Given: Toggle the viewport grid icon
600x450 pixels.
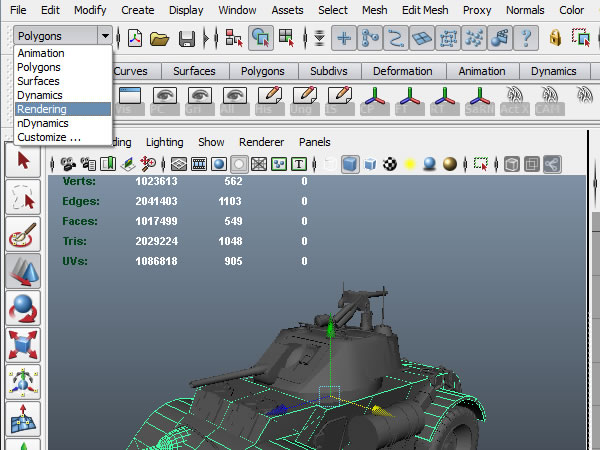Looking at the screenshot, I should point(179,164).
